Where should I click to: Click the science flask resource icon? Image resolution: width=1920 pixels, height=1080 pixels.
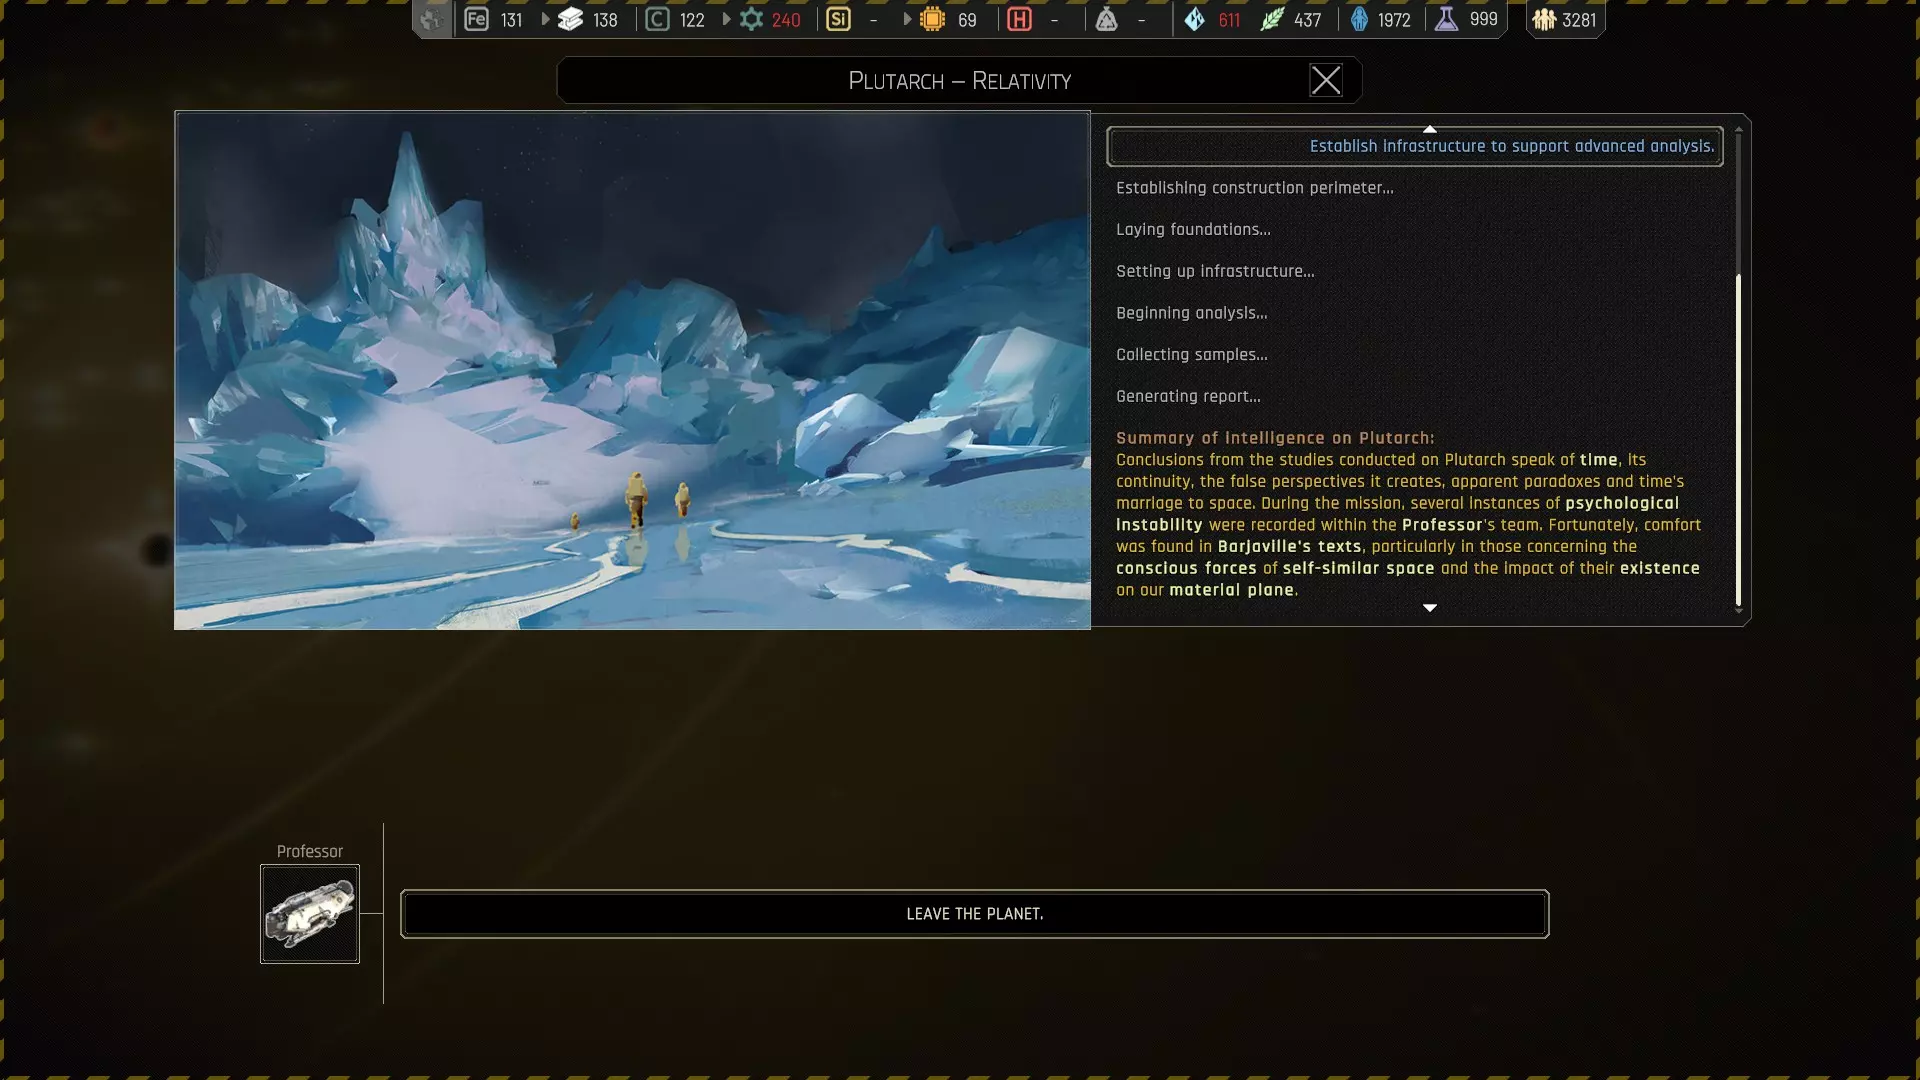tap(1446, 19)
